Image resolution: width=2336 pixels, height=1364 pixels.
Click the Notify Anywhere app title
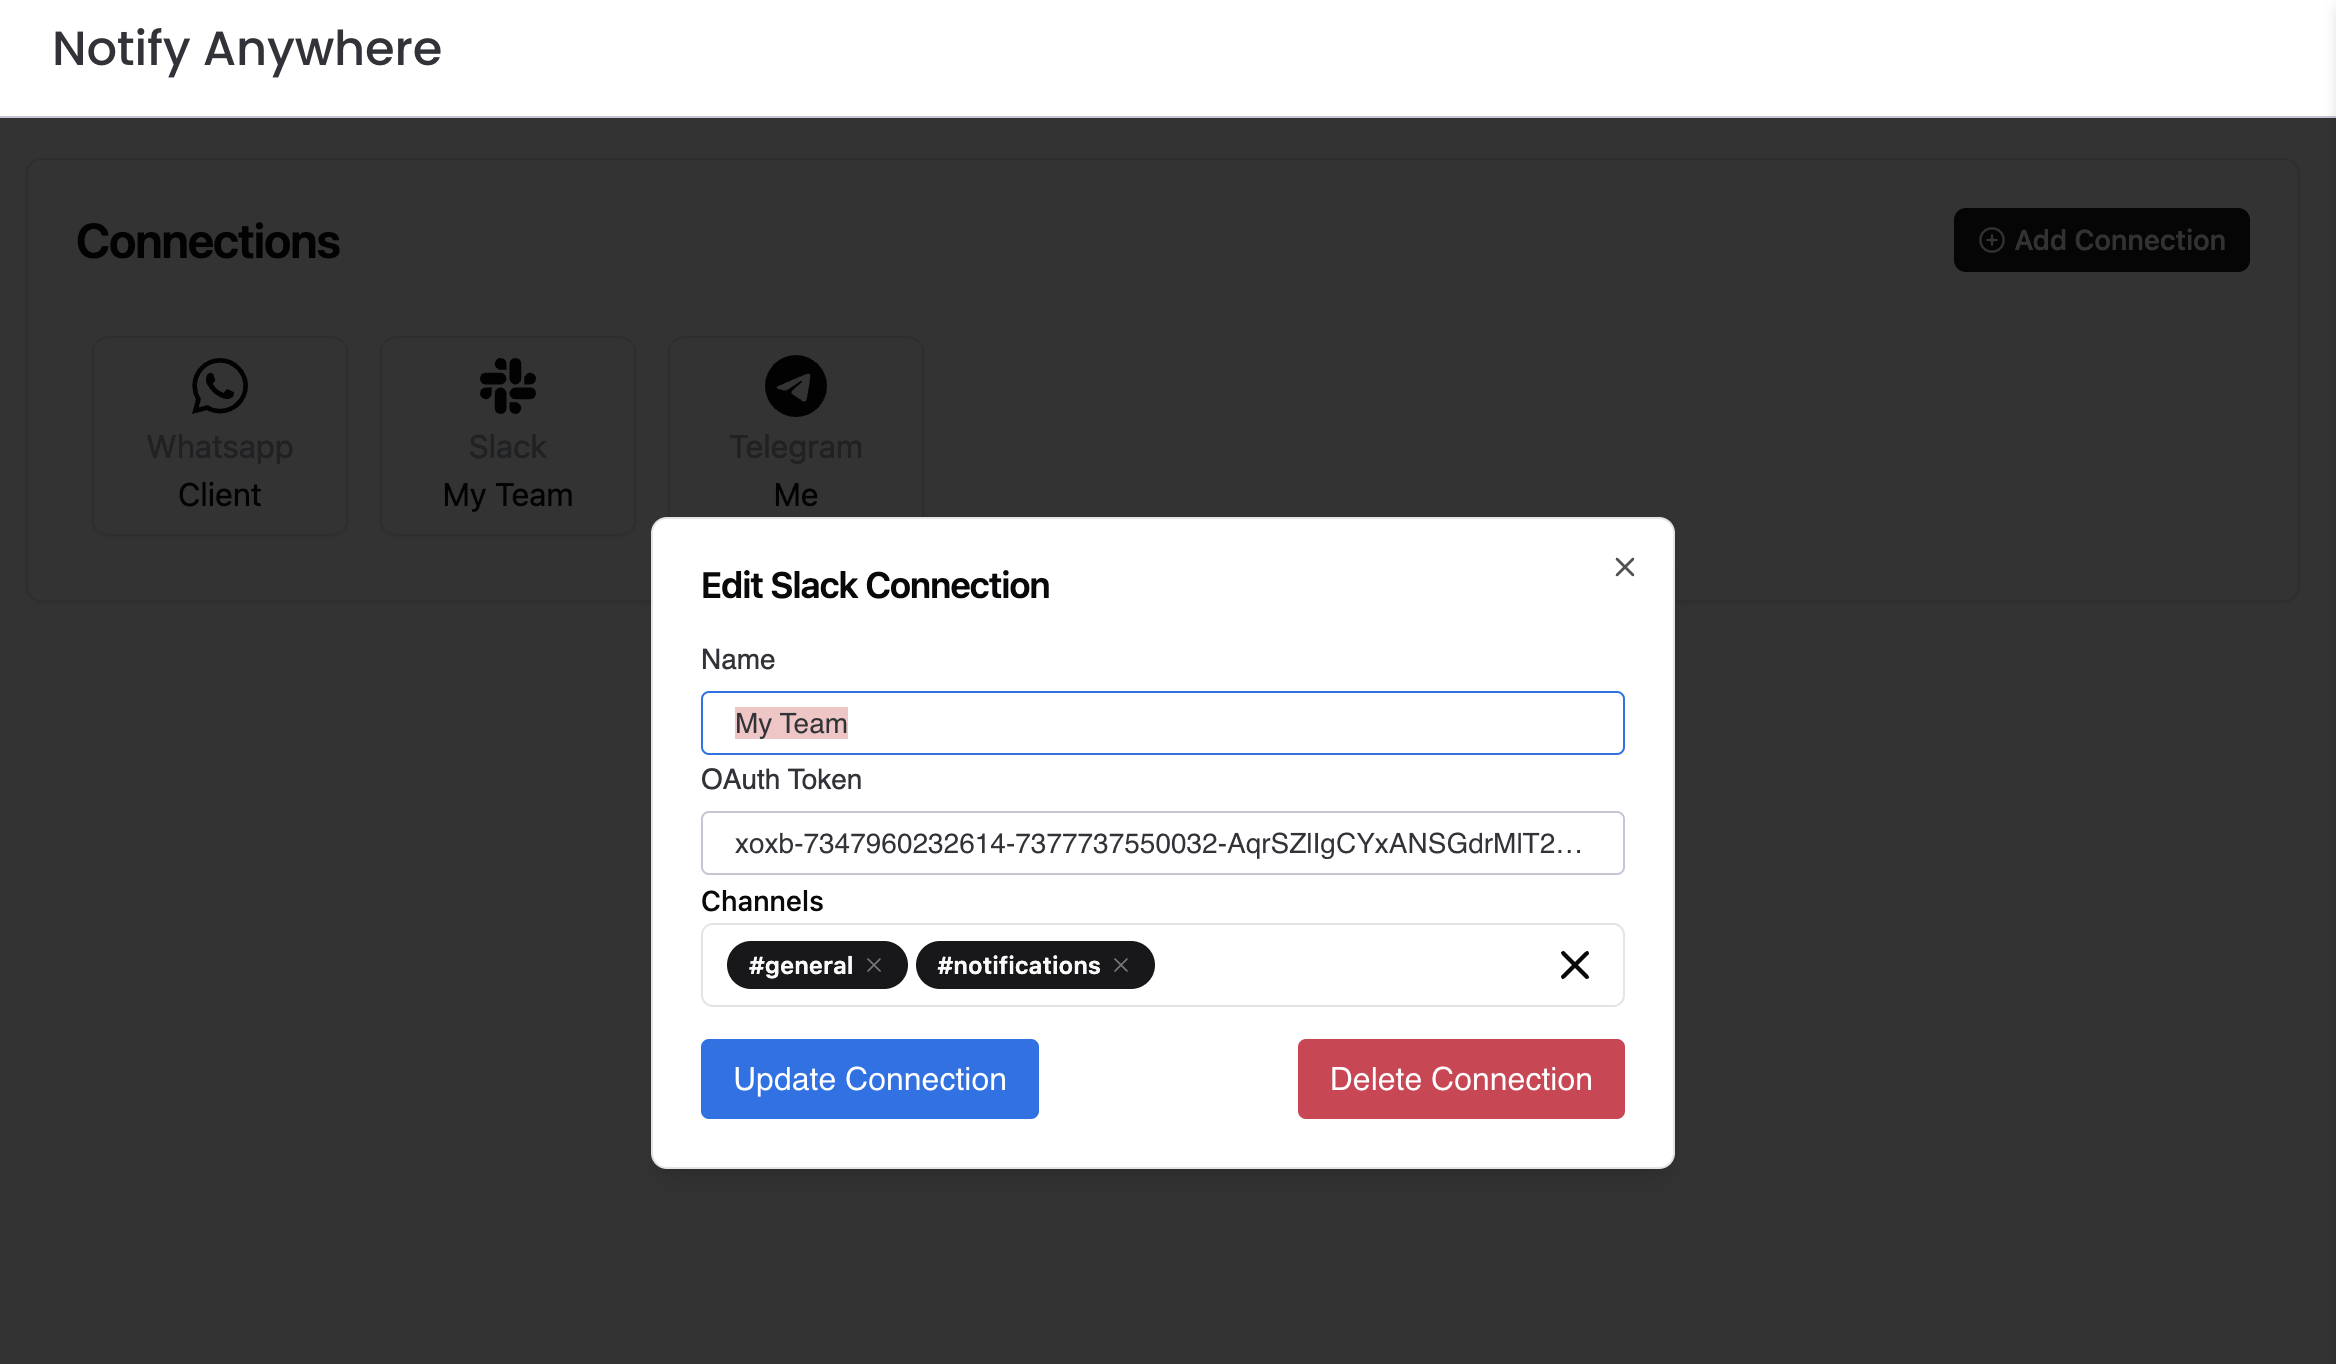tap(247, 49)
